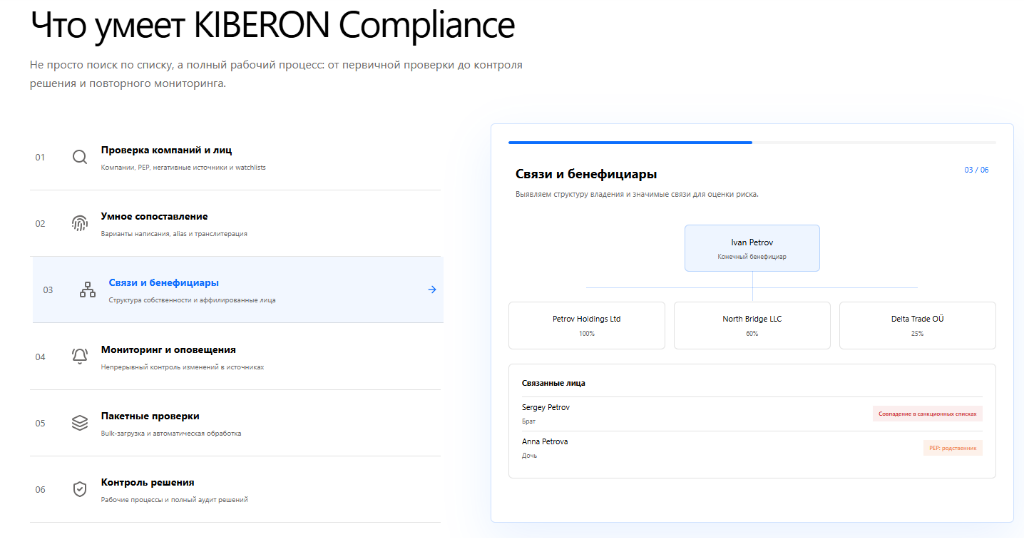1024x538 pixels.
Task: Click the Sergey Petrov name
Action: click(545, 407)
